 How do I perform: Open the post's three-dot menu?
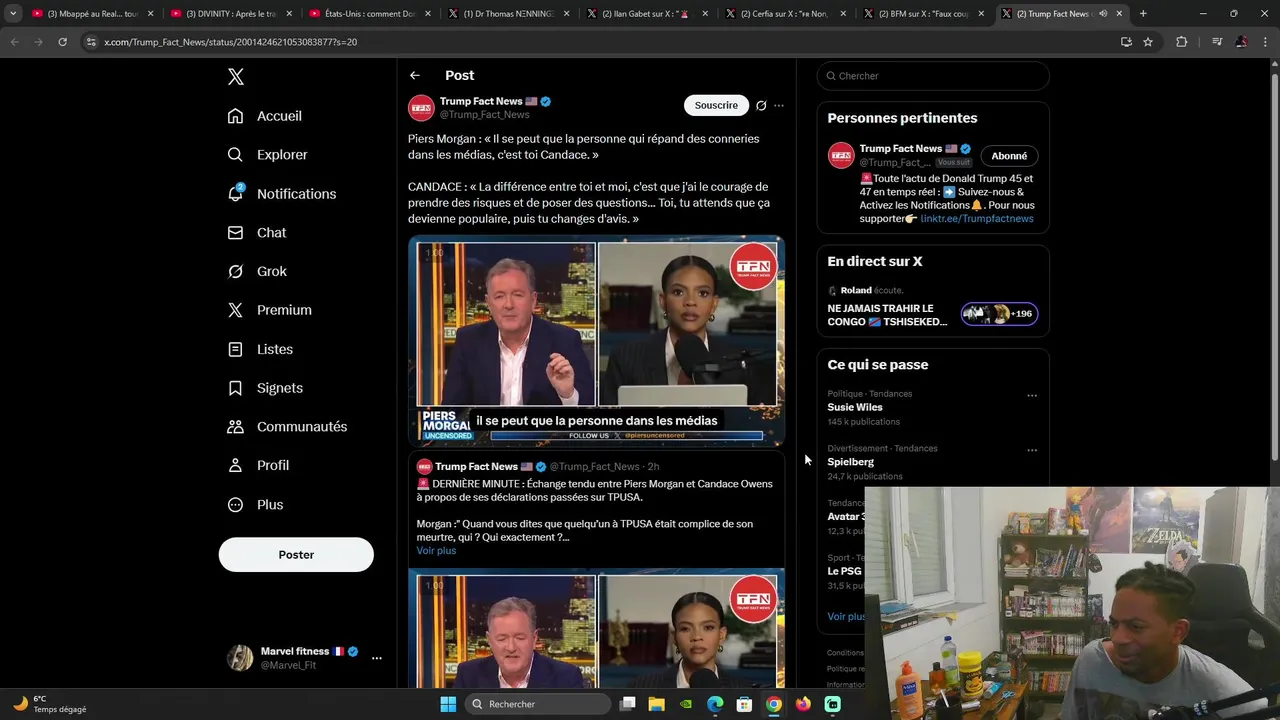[x=779, y=105]
